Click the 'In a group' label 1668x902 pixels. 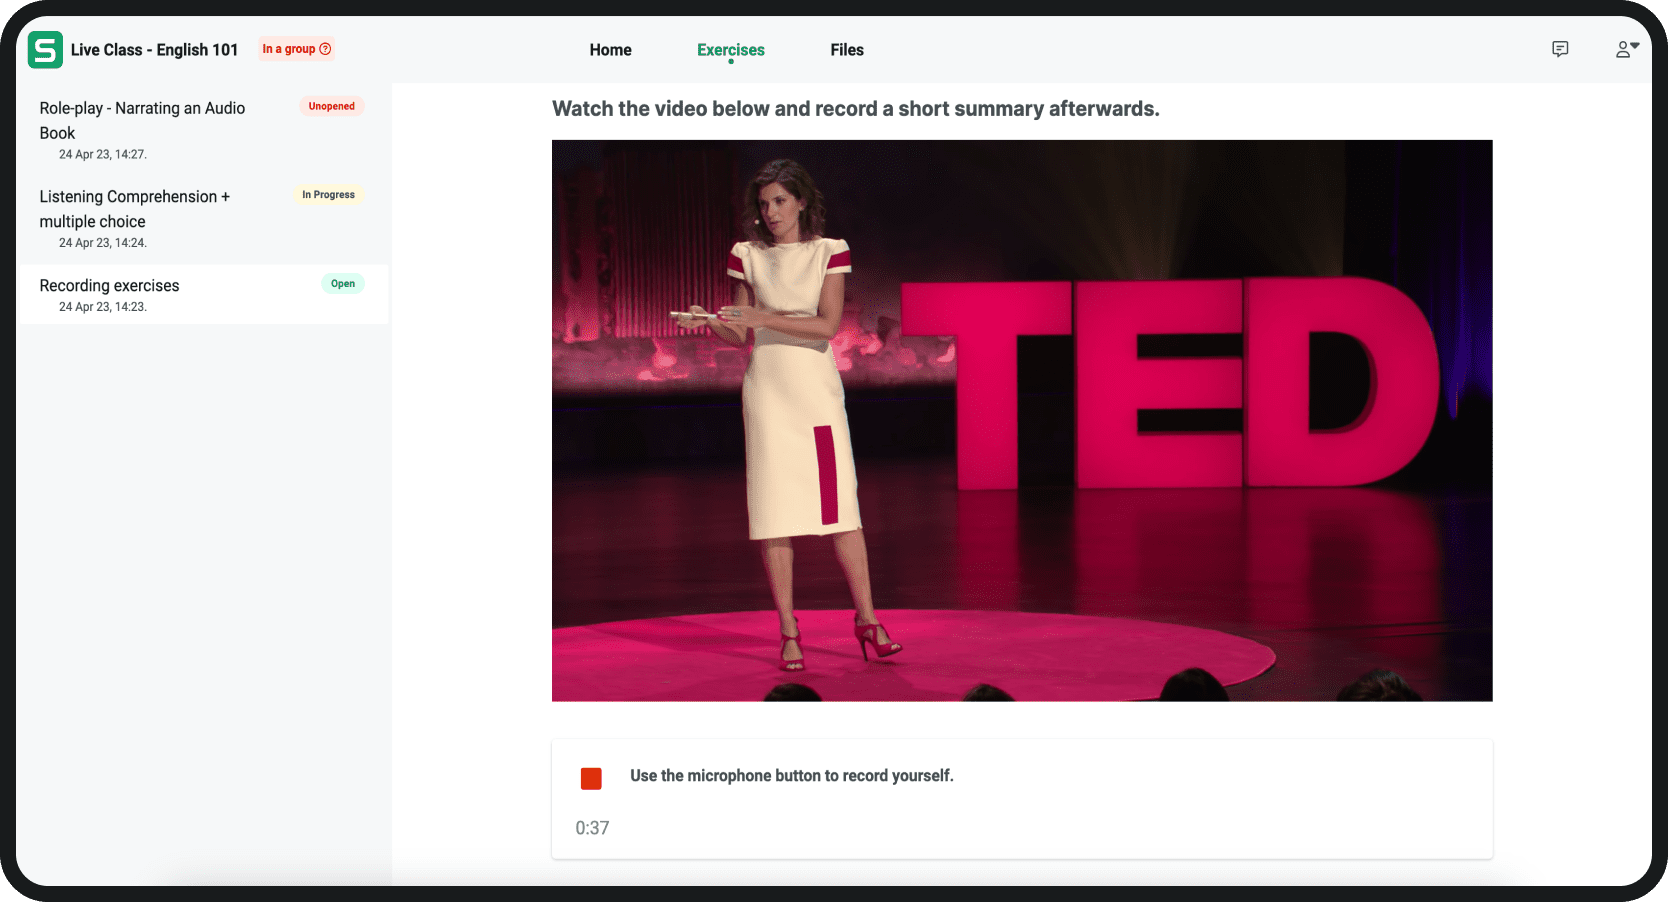[x=288, y=49]
